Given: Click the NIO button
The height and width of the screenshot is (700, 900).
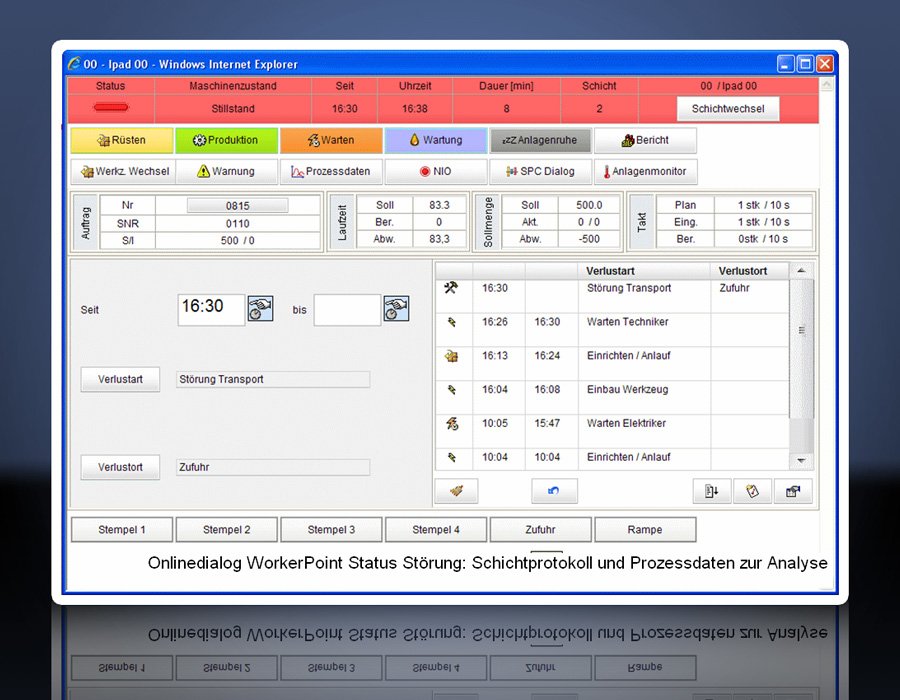Looking at the screenshot, I should tap(436, 172).
